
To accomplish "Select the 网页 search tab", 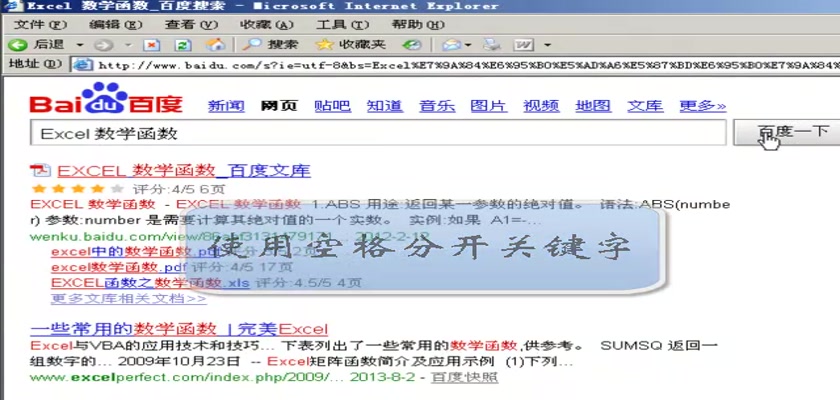I will click(279, 105).
